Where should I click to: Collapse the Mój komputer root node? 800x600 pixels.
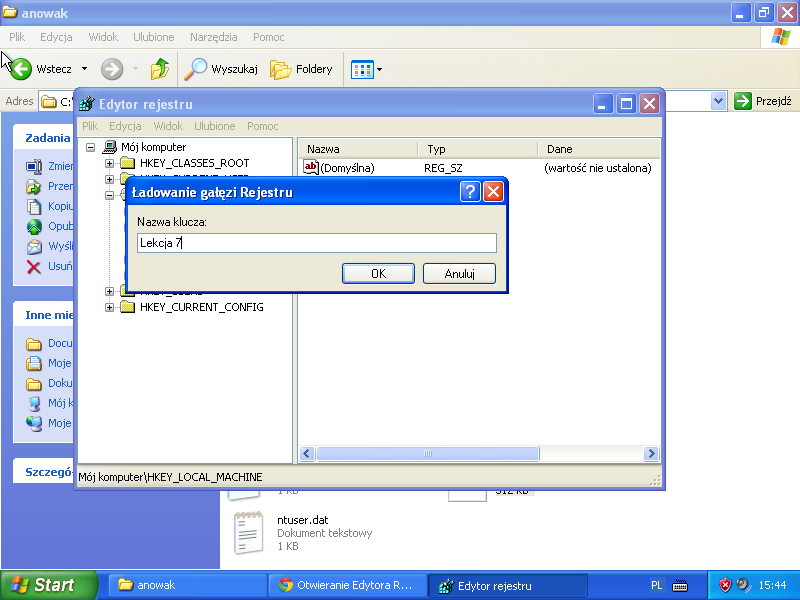point(91,147)
